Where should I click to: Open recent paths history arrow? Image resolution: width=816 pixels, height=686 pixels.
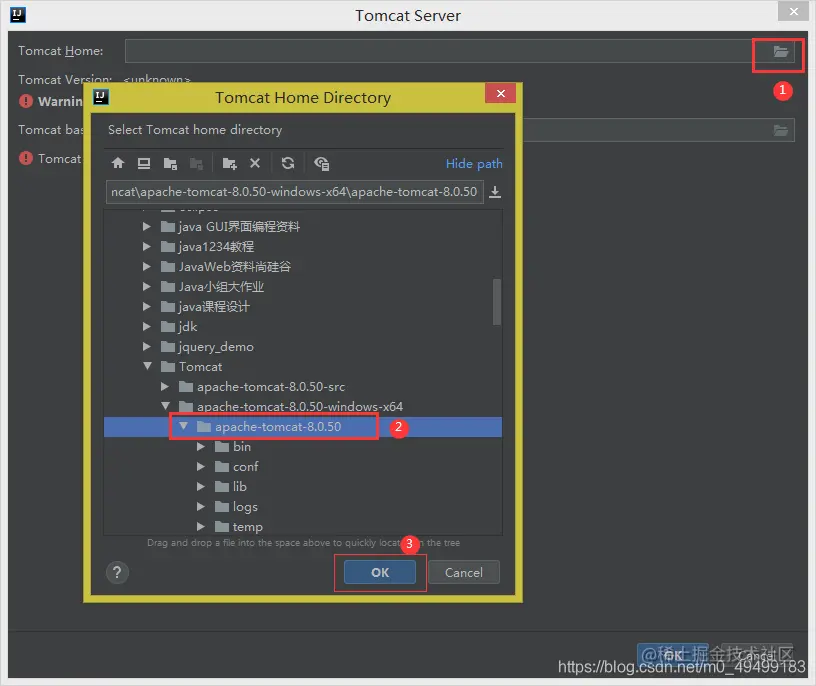495,192
